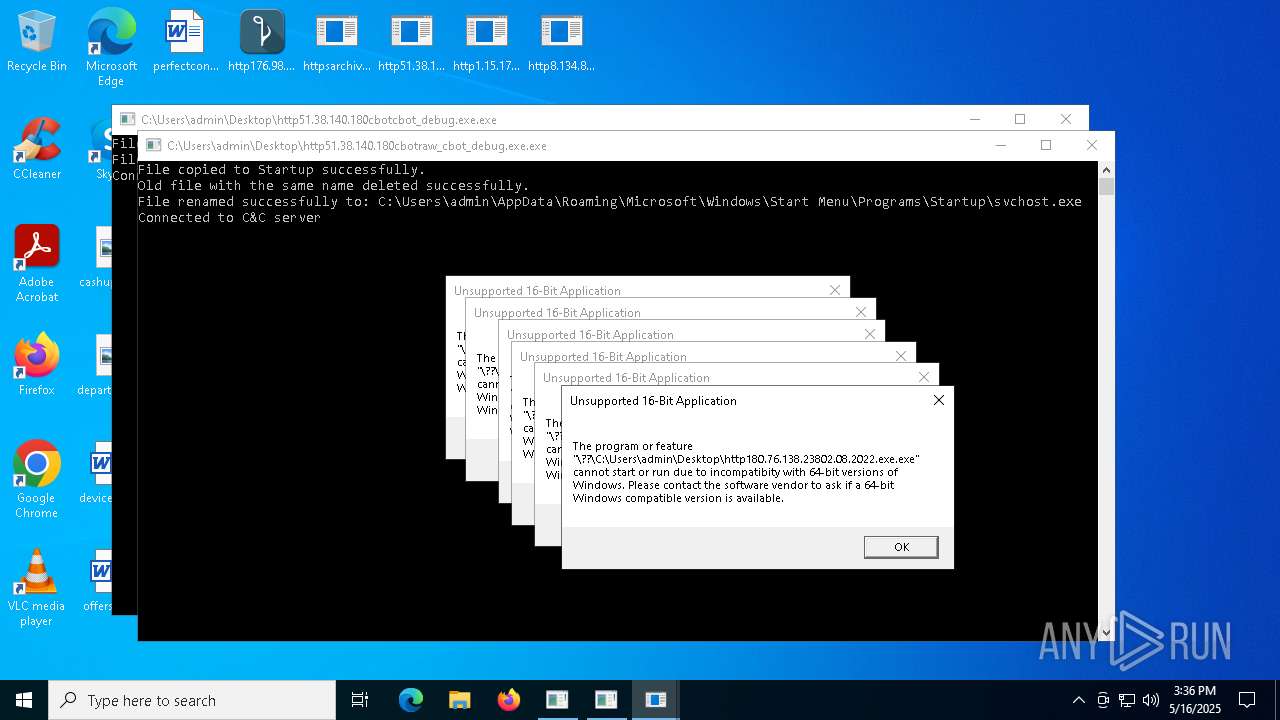Click the front dialog's title bar text
Image resolution: width=1280 pixels, height=720 pixels.
(653, 400)
